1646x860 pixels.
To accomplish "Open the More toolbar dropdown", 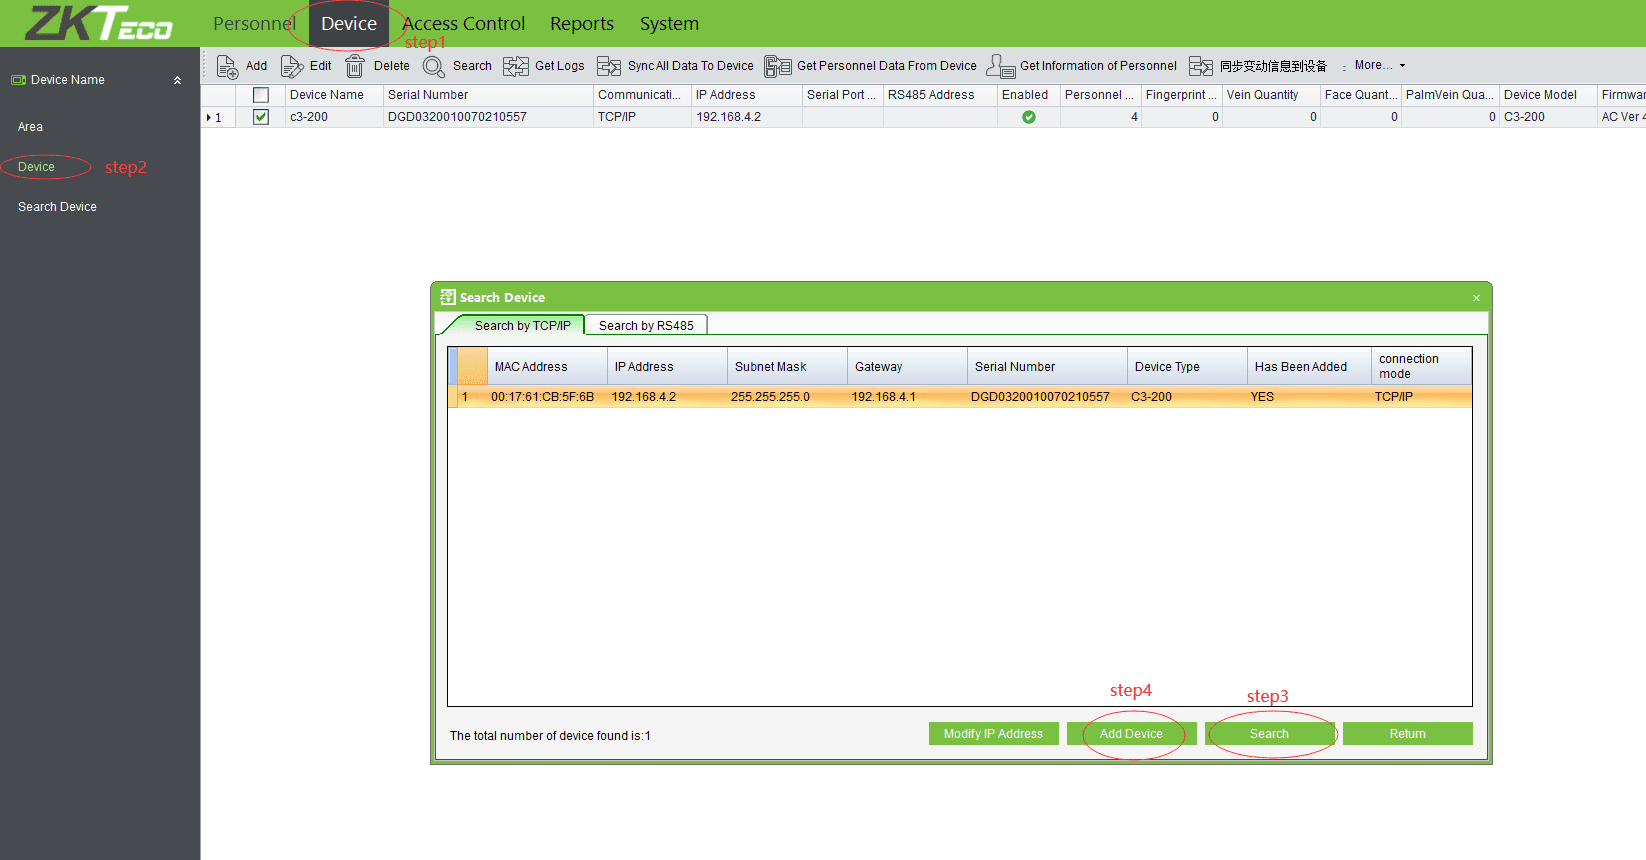I will point(1379,65).
